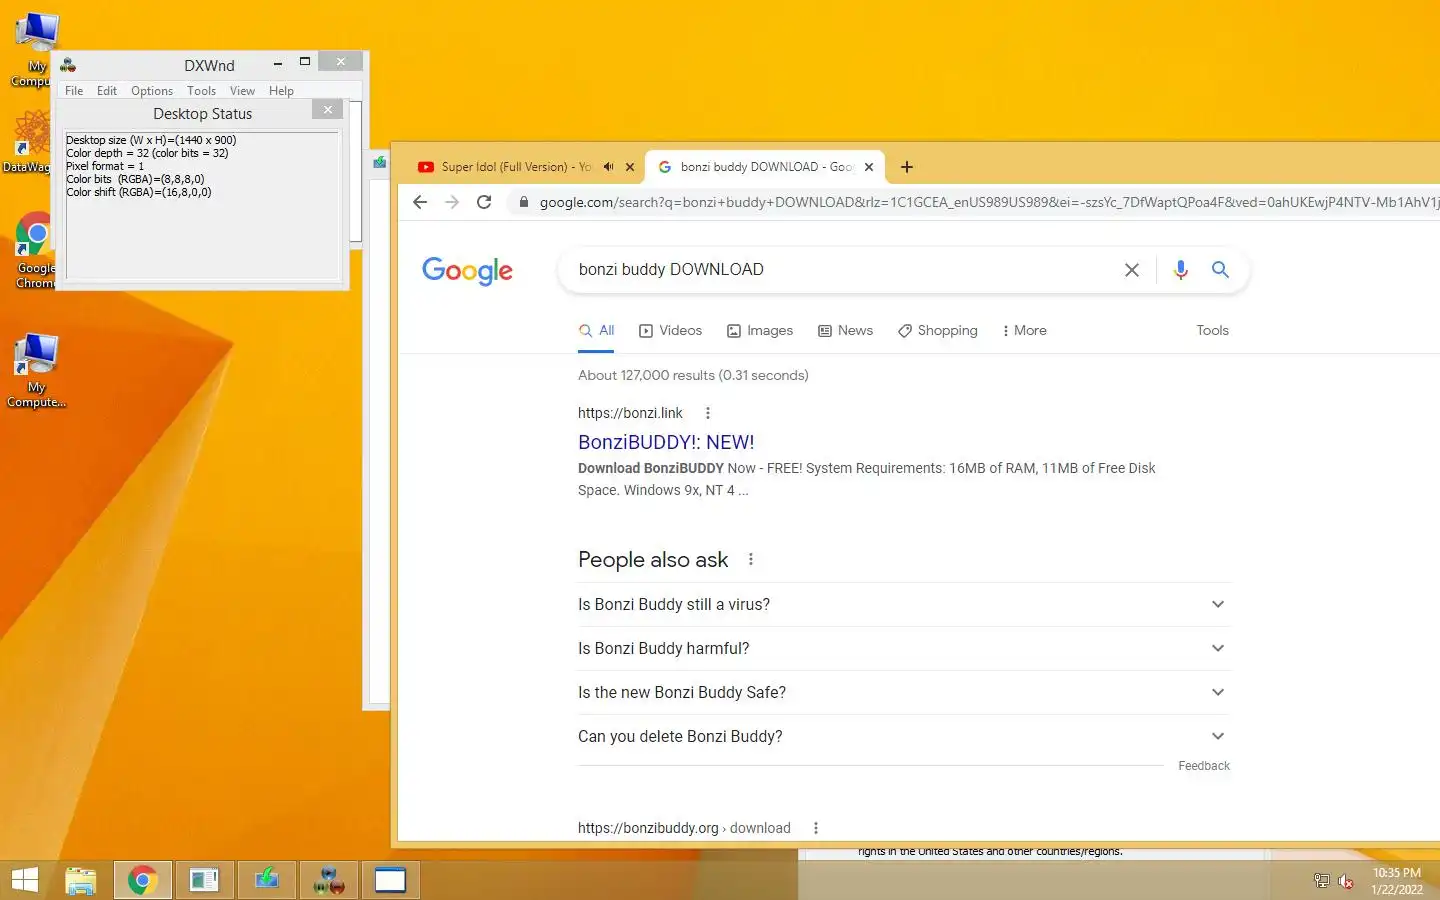Click the three-dot menu beside bonzibuddy.org
1440x900 pixels.
[x=816, y=828]
